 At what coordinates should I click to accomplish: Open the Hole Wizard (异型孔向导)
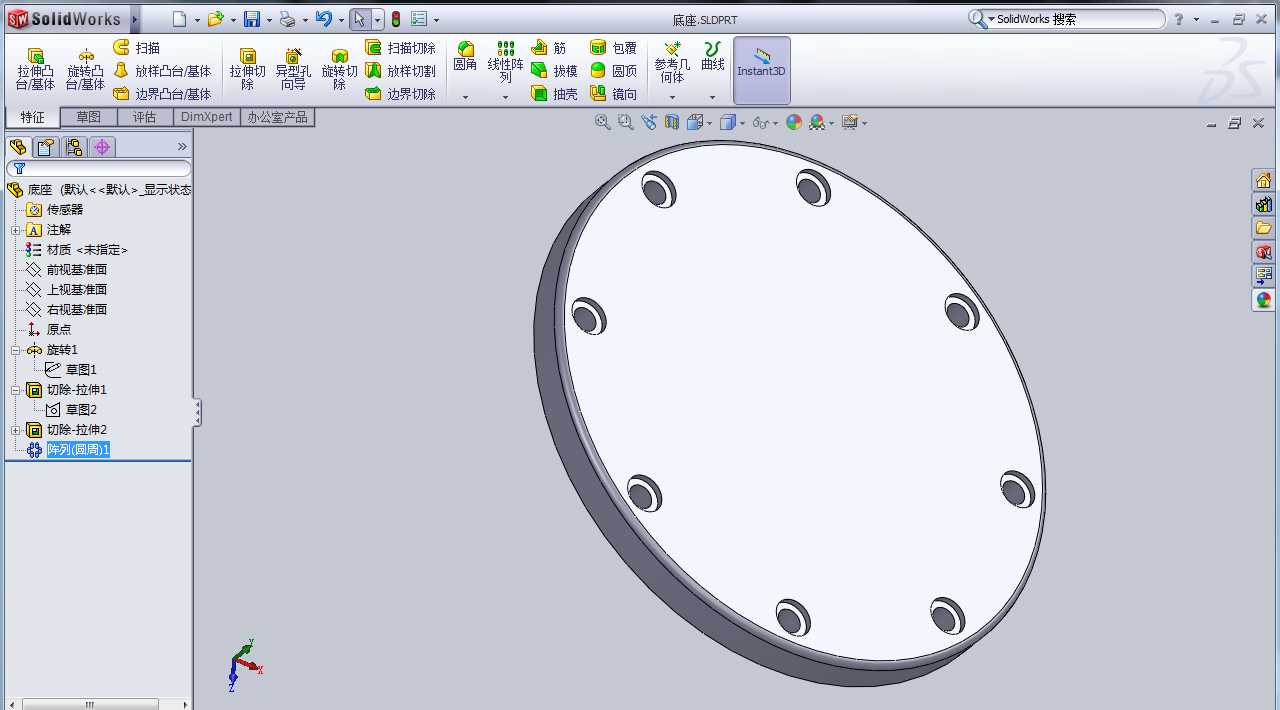(293, 69)
